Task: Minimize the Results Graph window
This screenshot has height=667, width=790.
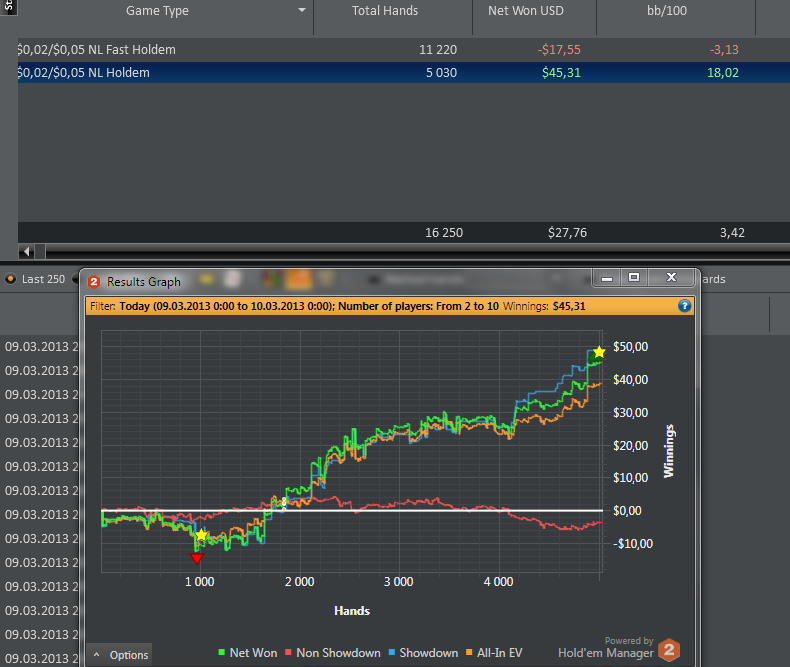Action: pyautogui.click(x=607, y=277)
